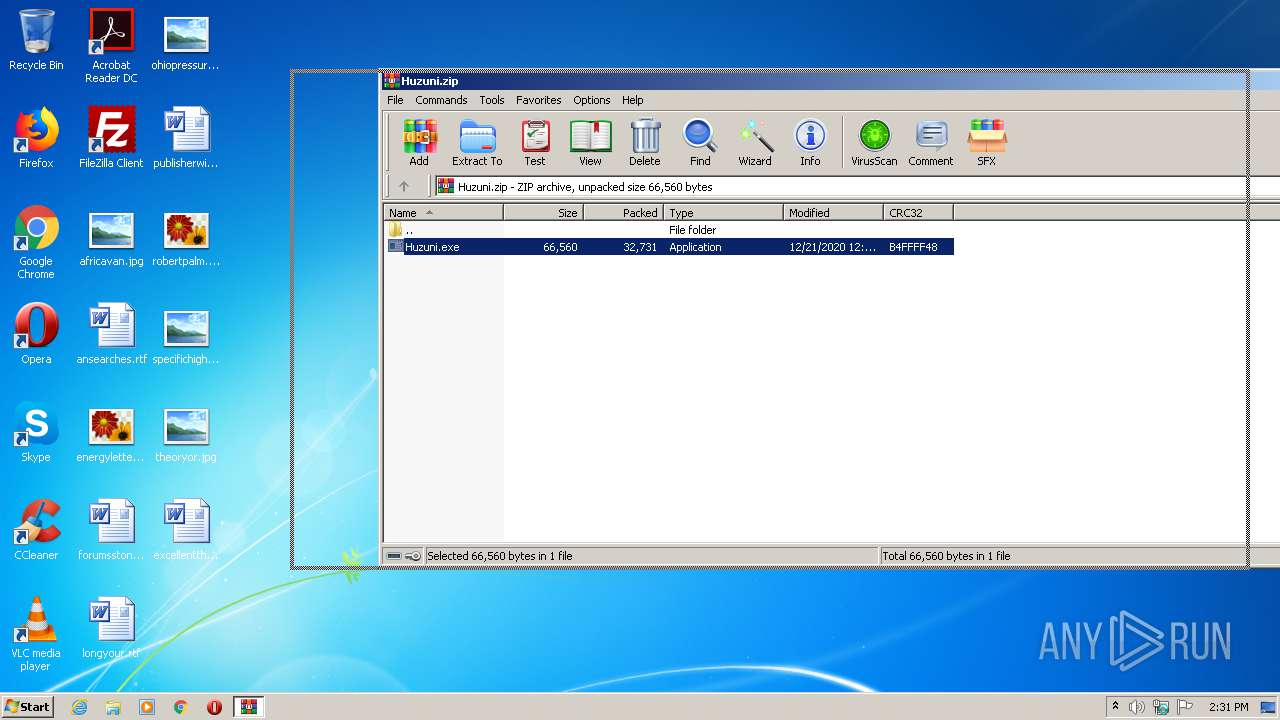Open Recycle Bin desktop icon
1280x720 pixels.
tap(36, 40)
